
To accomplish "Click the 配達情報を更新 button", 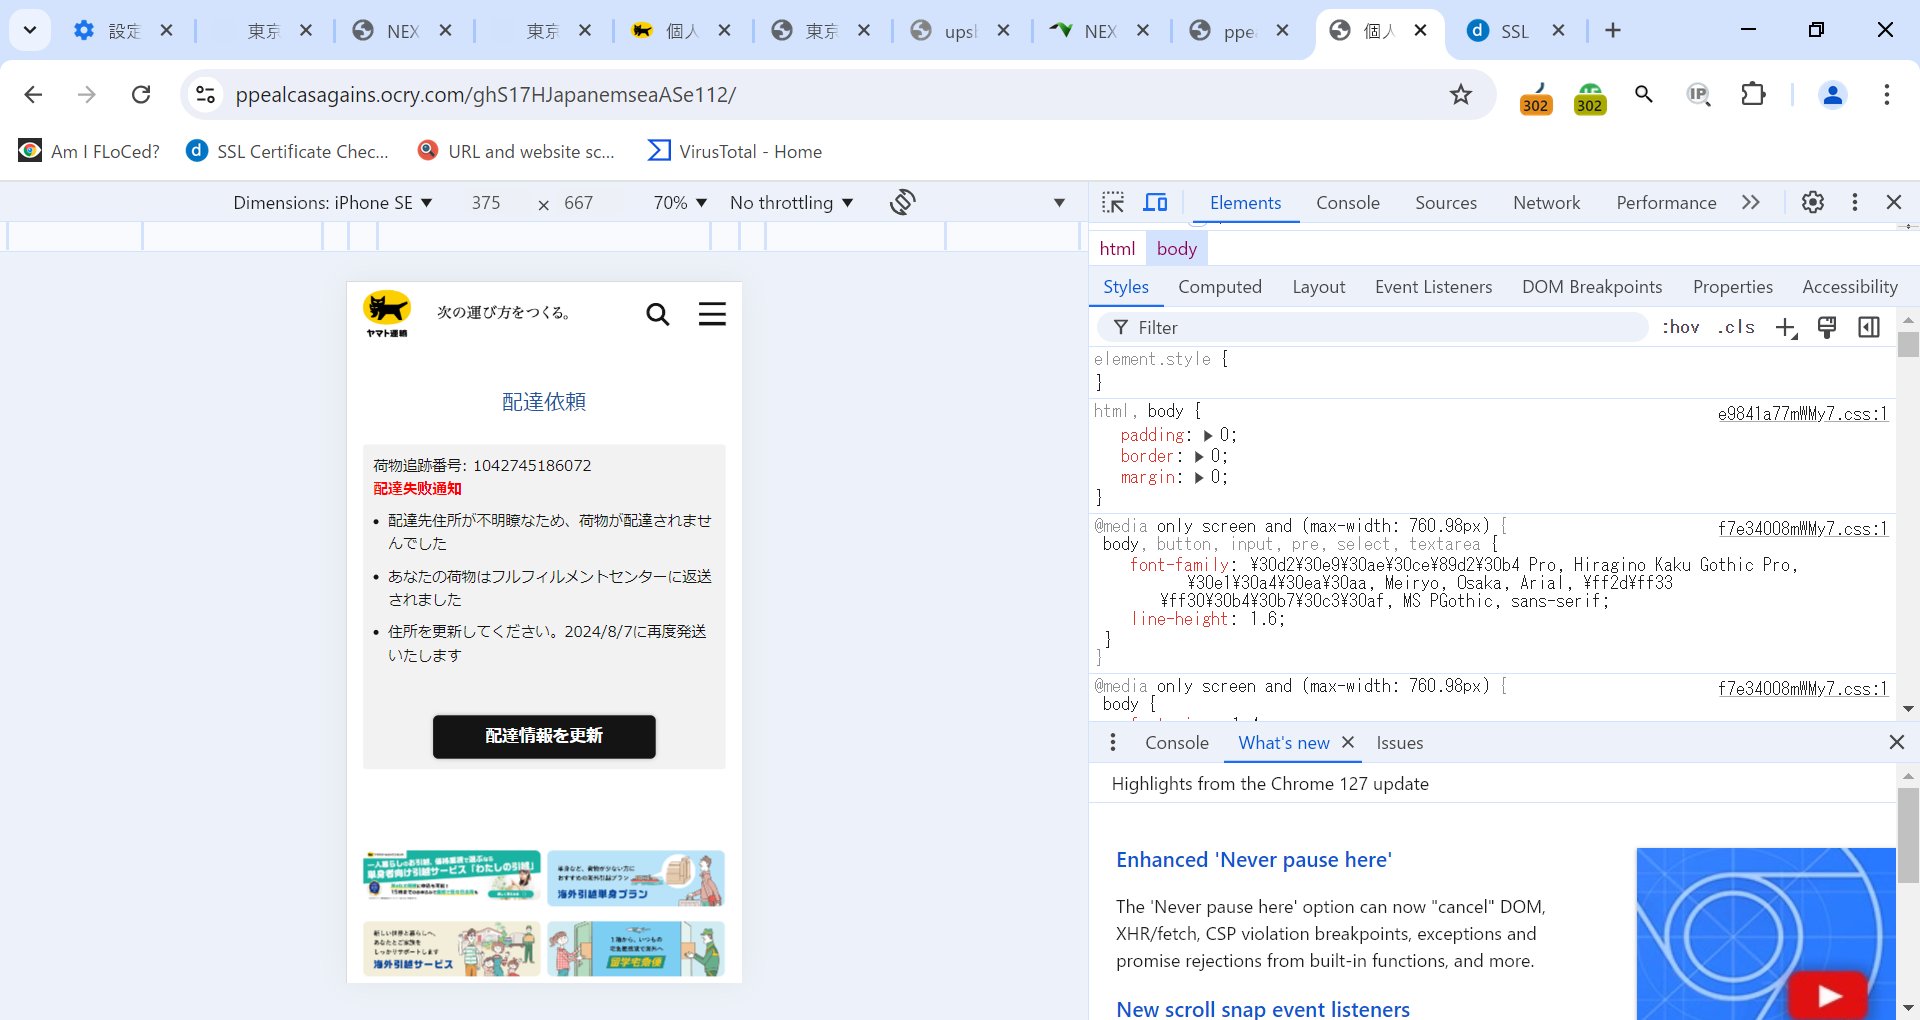I will pos(544,736).
